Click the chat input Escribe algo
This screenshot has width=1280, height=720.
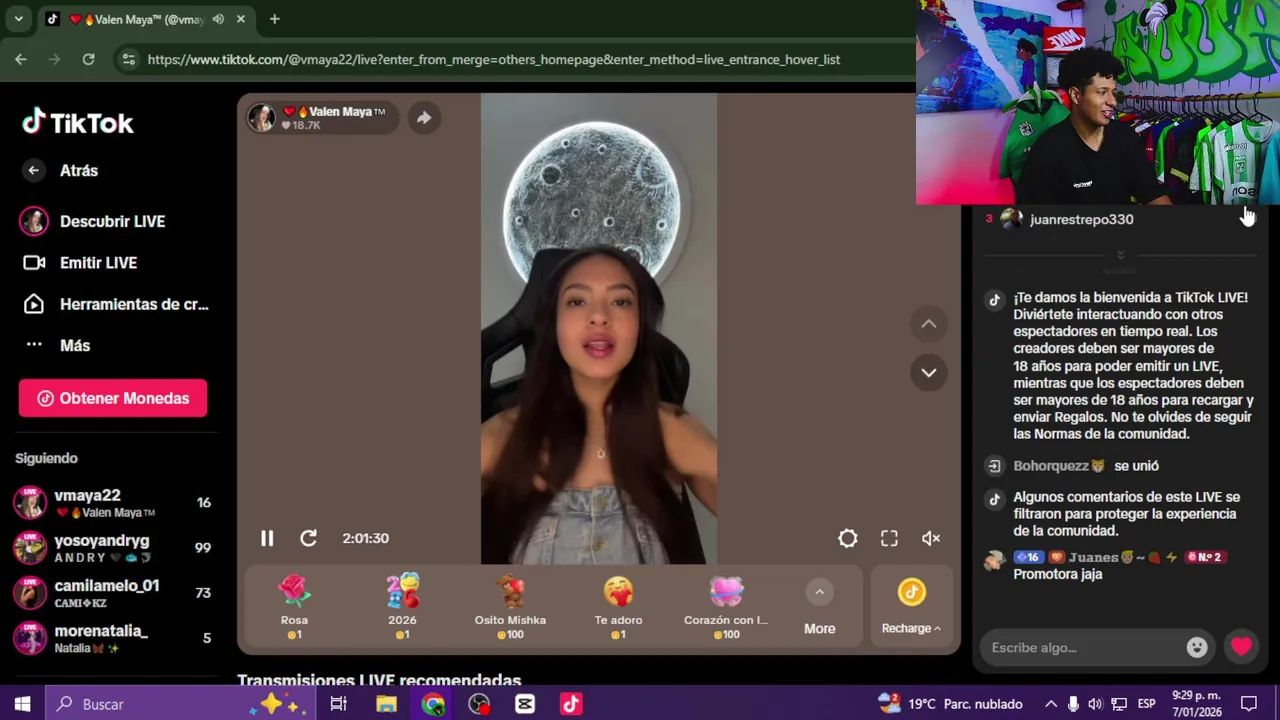(x=1082, y=647)
